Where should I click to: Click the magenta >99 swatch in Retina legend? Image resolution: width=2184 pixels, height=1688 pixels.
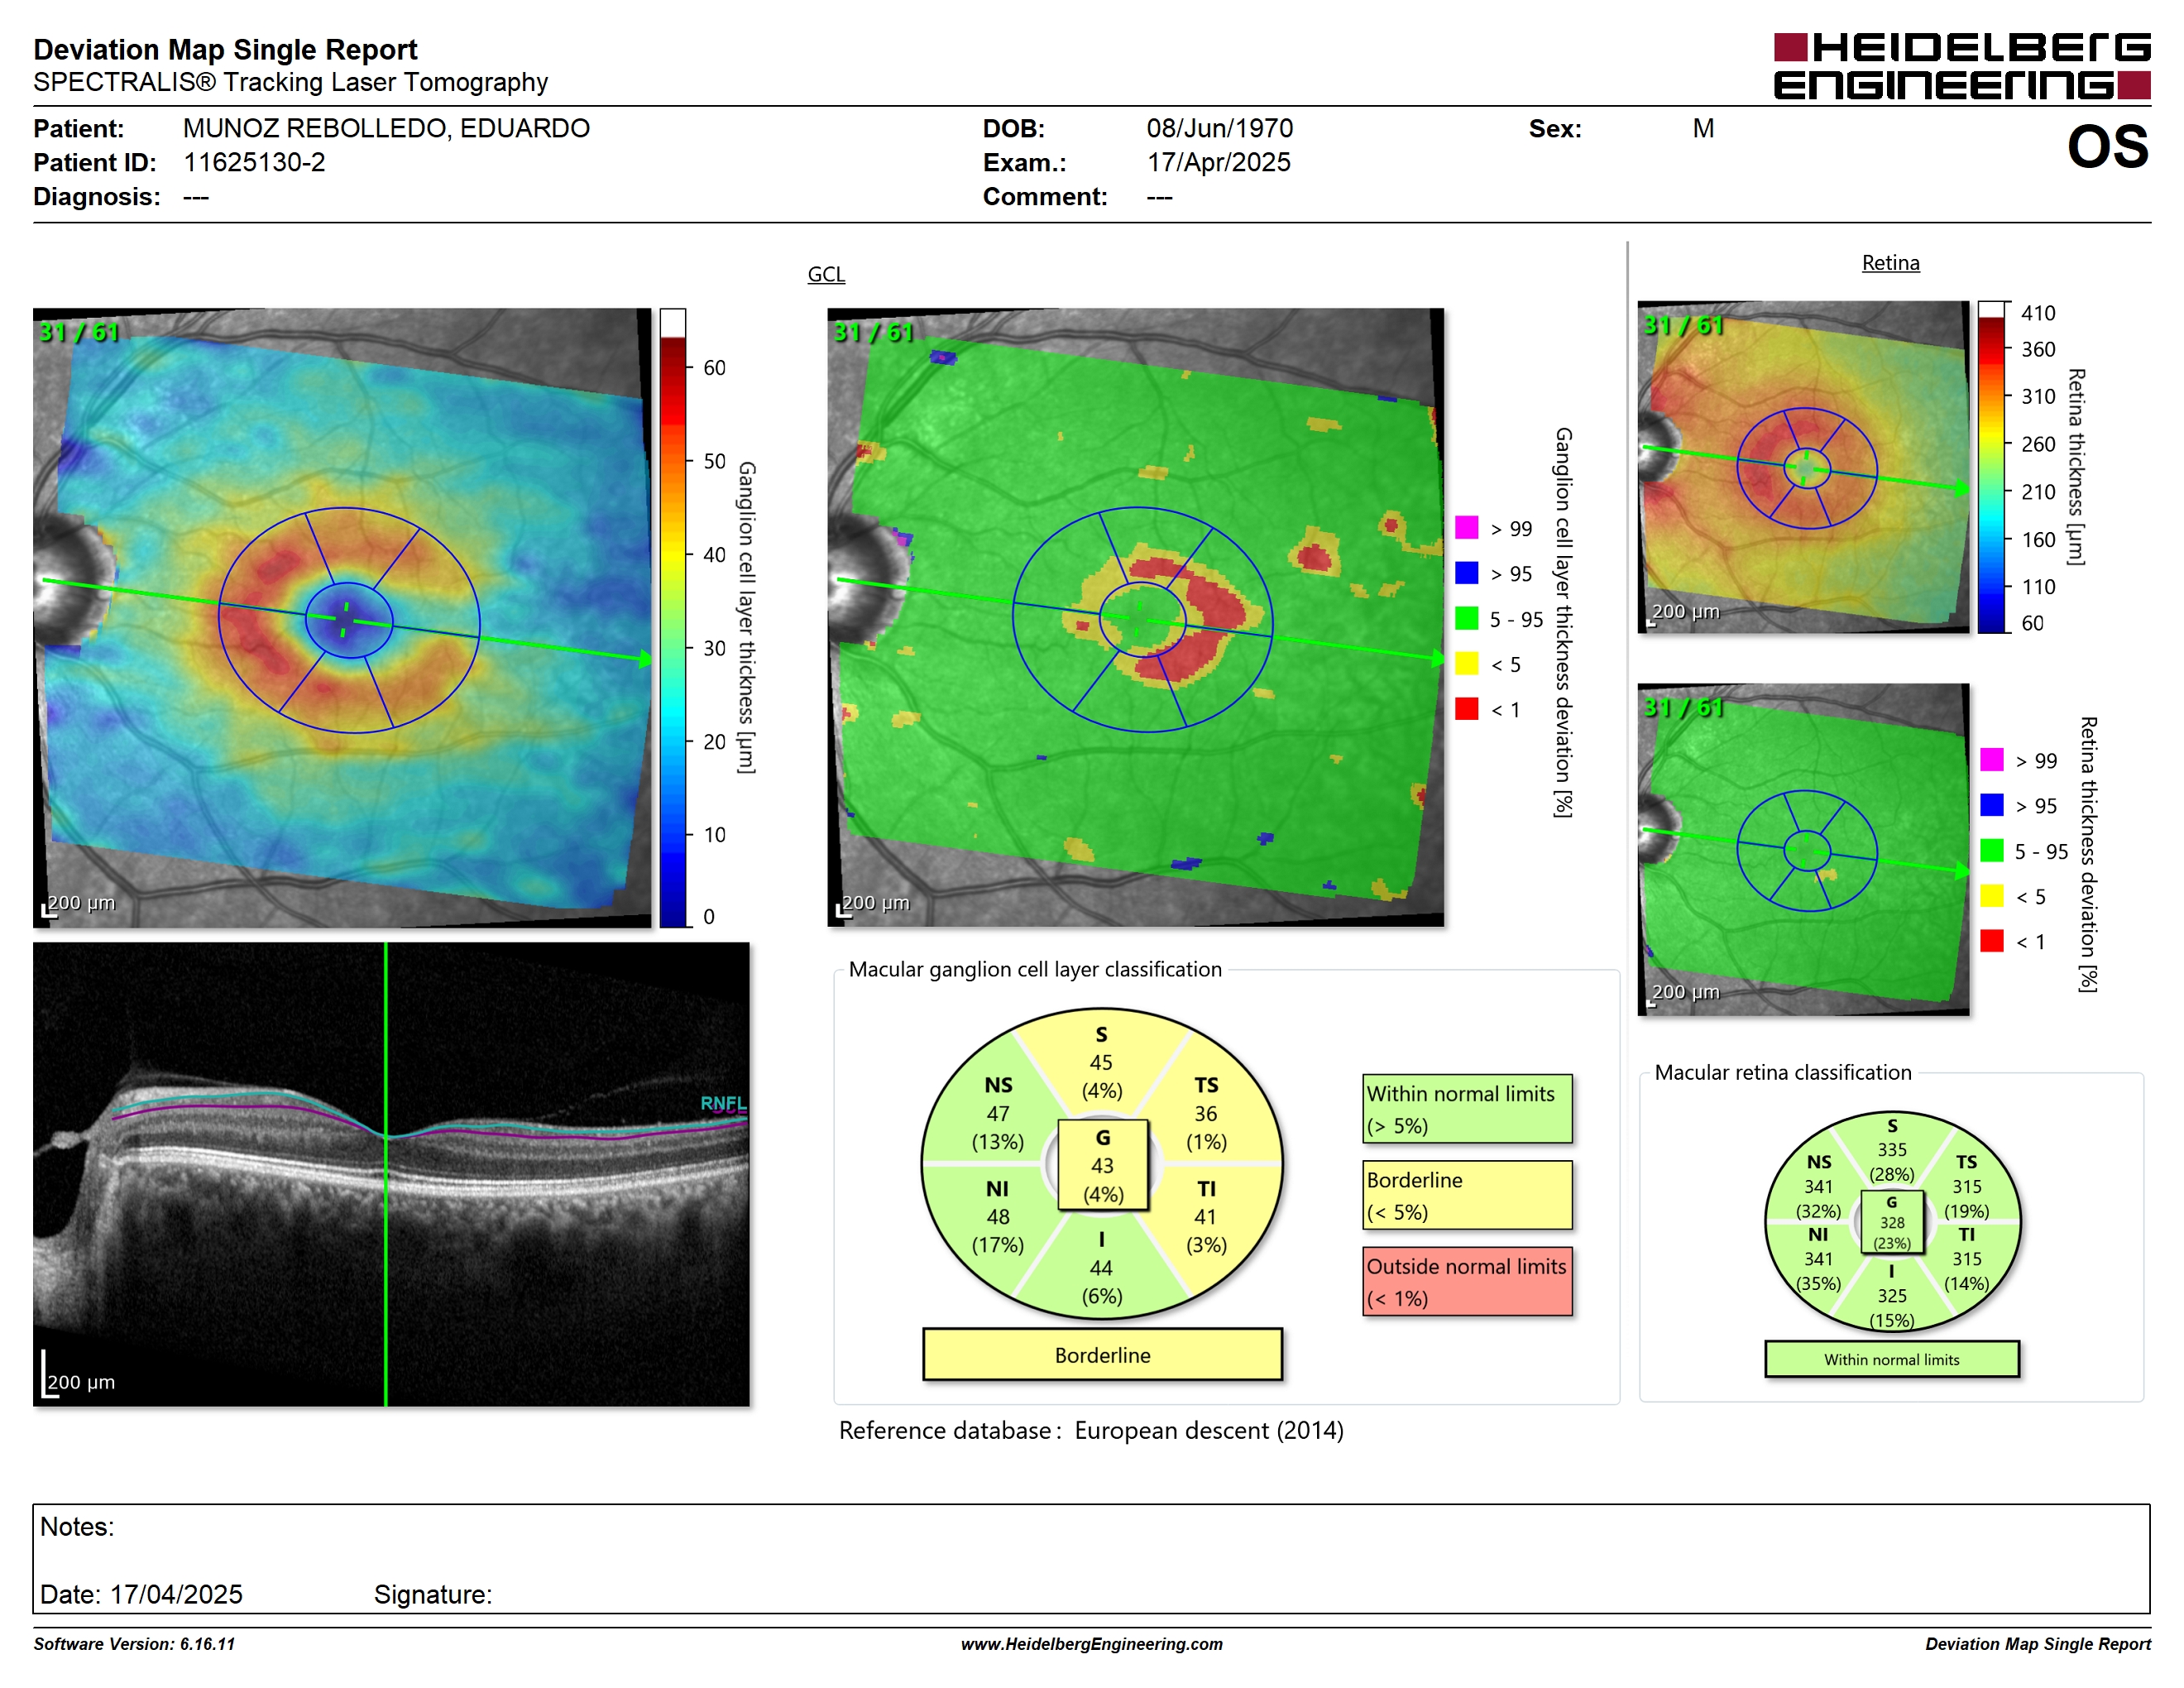tap(1991, 759)
